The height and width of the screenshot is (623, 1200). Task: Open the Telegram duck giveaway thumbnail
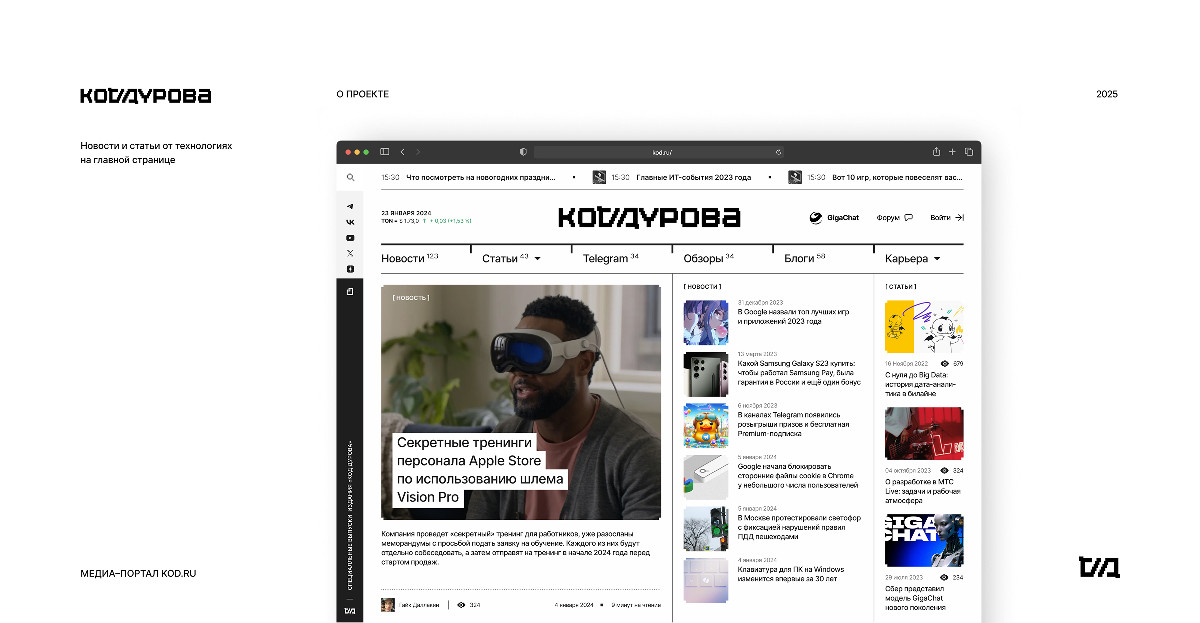click(706, 425)
